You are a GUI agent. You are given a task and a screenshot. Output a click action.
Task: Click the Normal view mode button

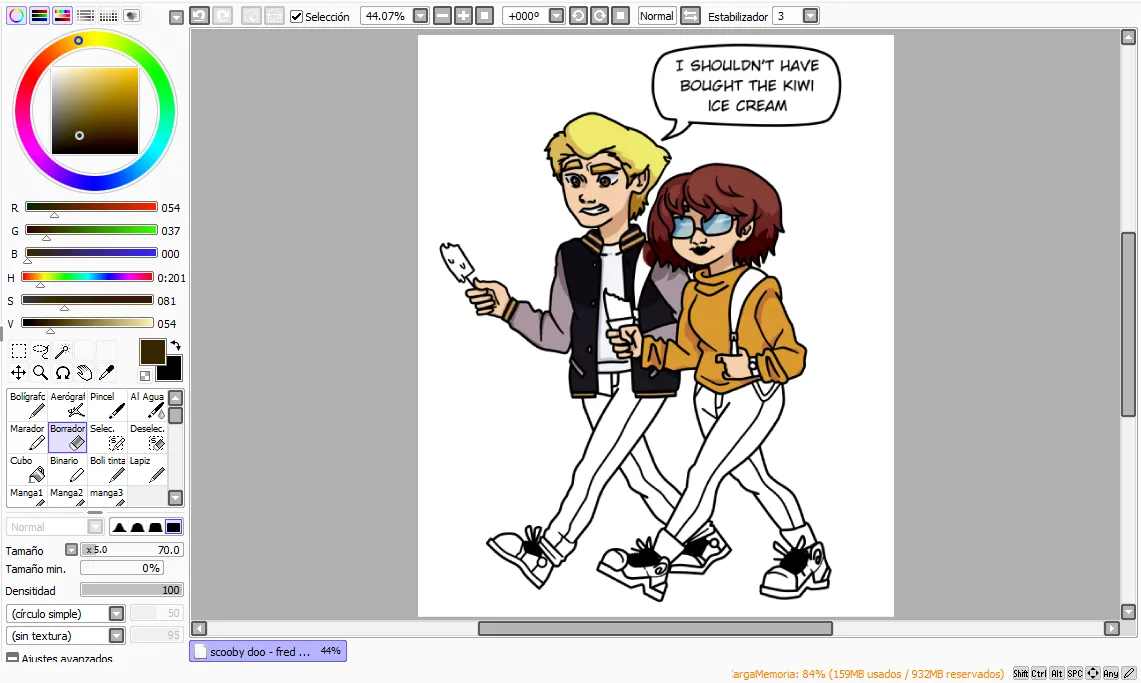(x=656, y=15)
